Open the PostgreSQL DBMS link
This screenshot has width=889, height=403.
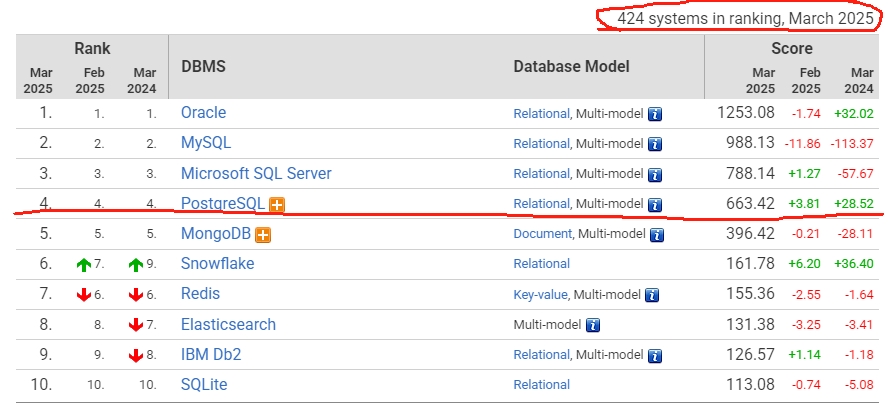pyautogui.click(x=223, y=203)
